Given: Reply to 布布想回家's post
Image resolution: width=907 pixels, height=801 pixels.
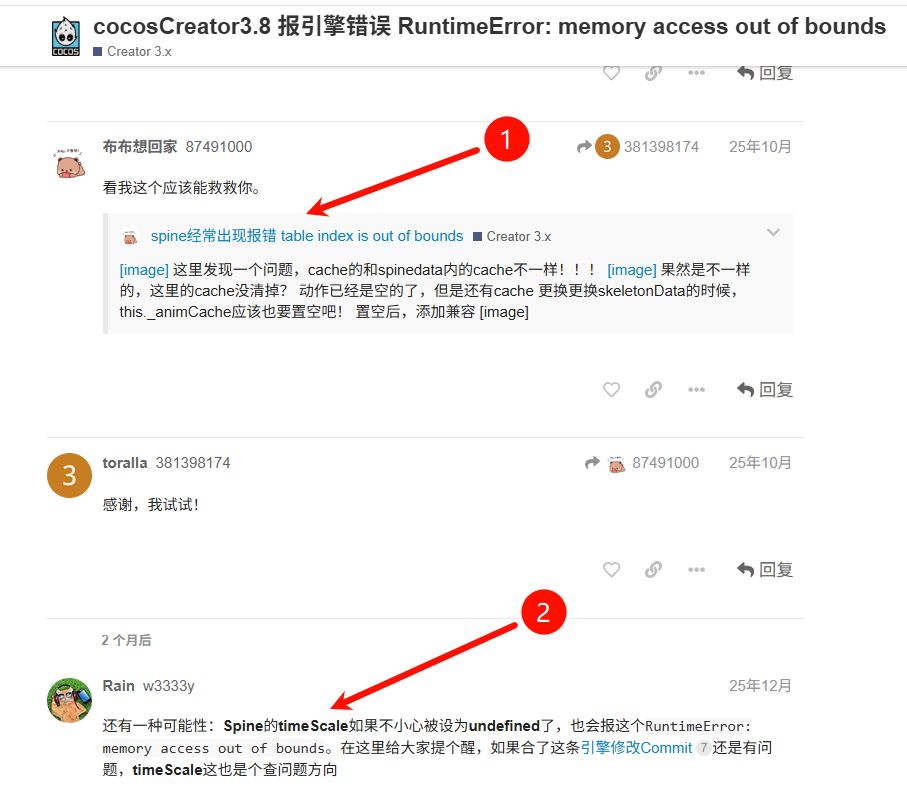Looking at the screenshot, I should (x=764, y=389).
